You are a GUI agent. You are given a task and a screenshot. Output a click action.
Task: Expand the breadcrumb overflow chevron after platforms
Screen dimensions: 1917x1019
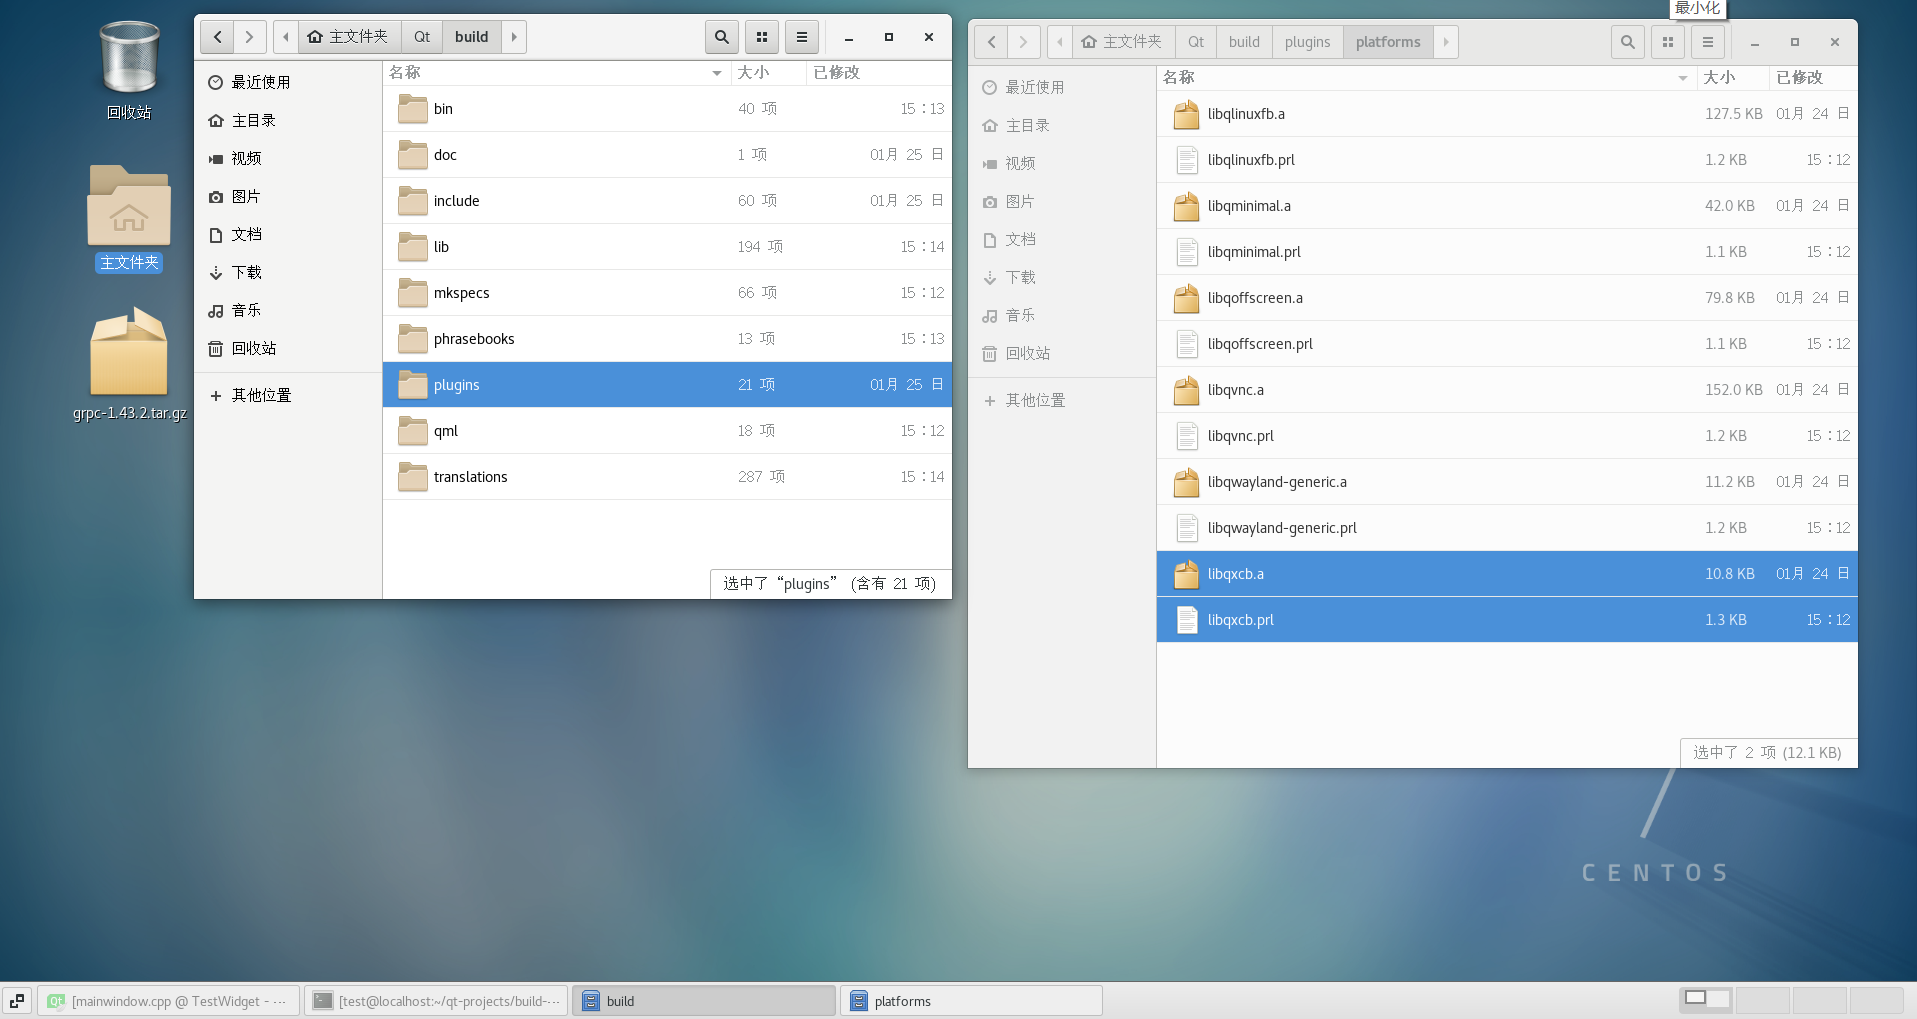point(1446,42)
